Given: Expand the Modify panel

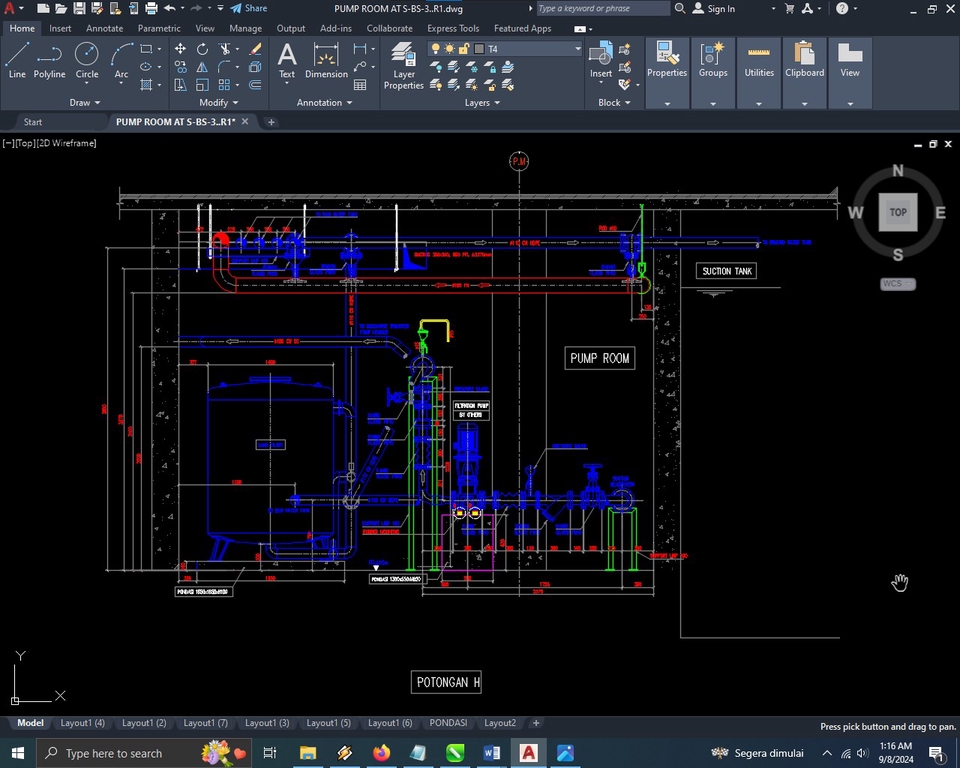Looking at the screenshot, I should pyautogui.click(x=219, y=102).
